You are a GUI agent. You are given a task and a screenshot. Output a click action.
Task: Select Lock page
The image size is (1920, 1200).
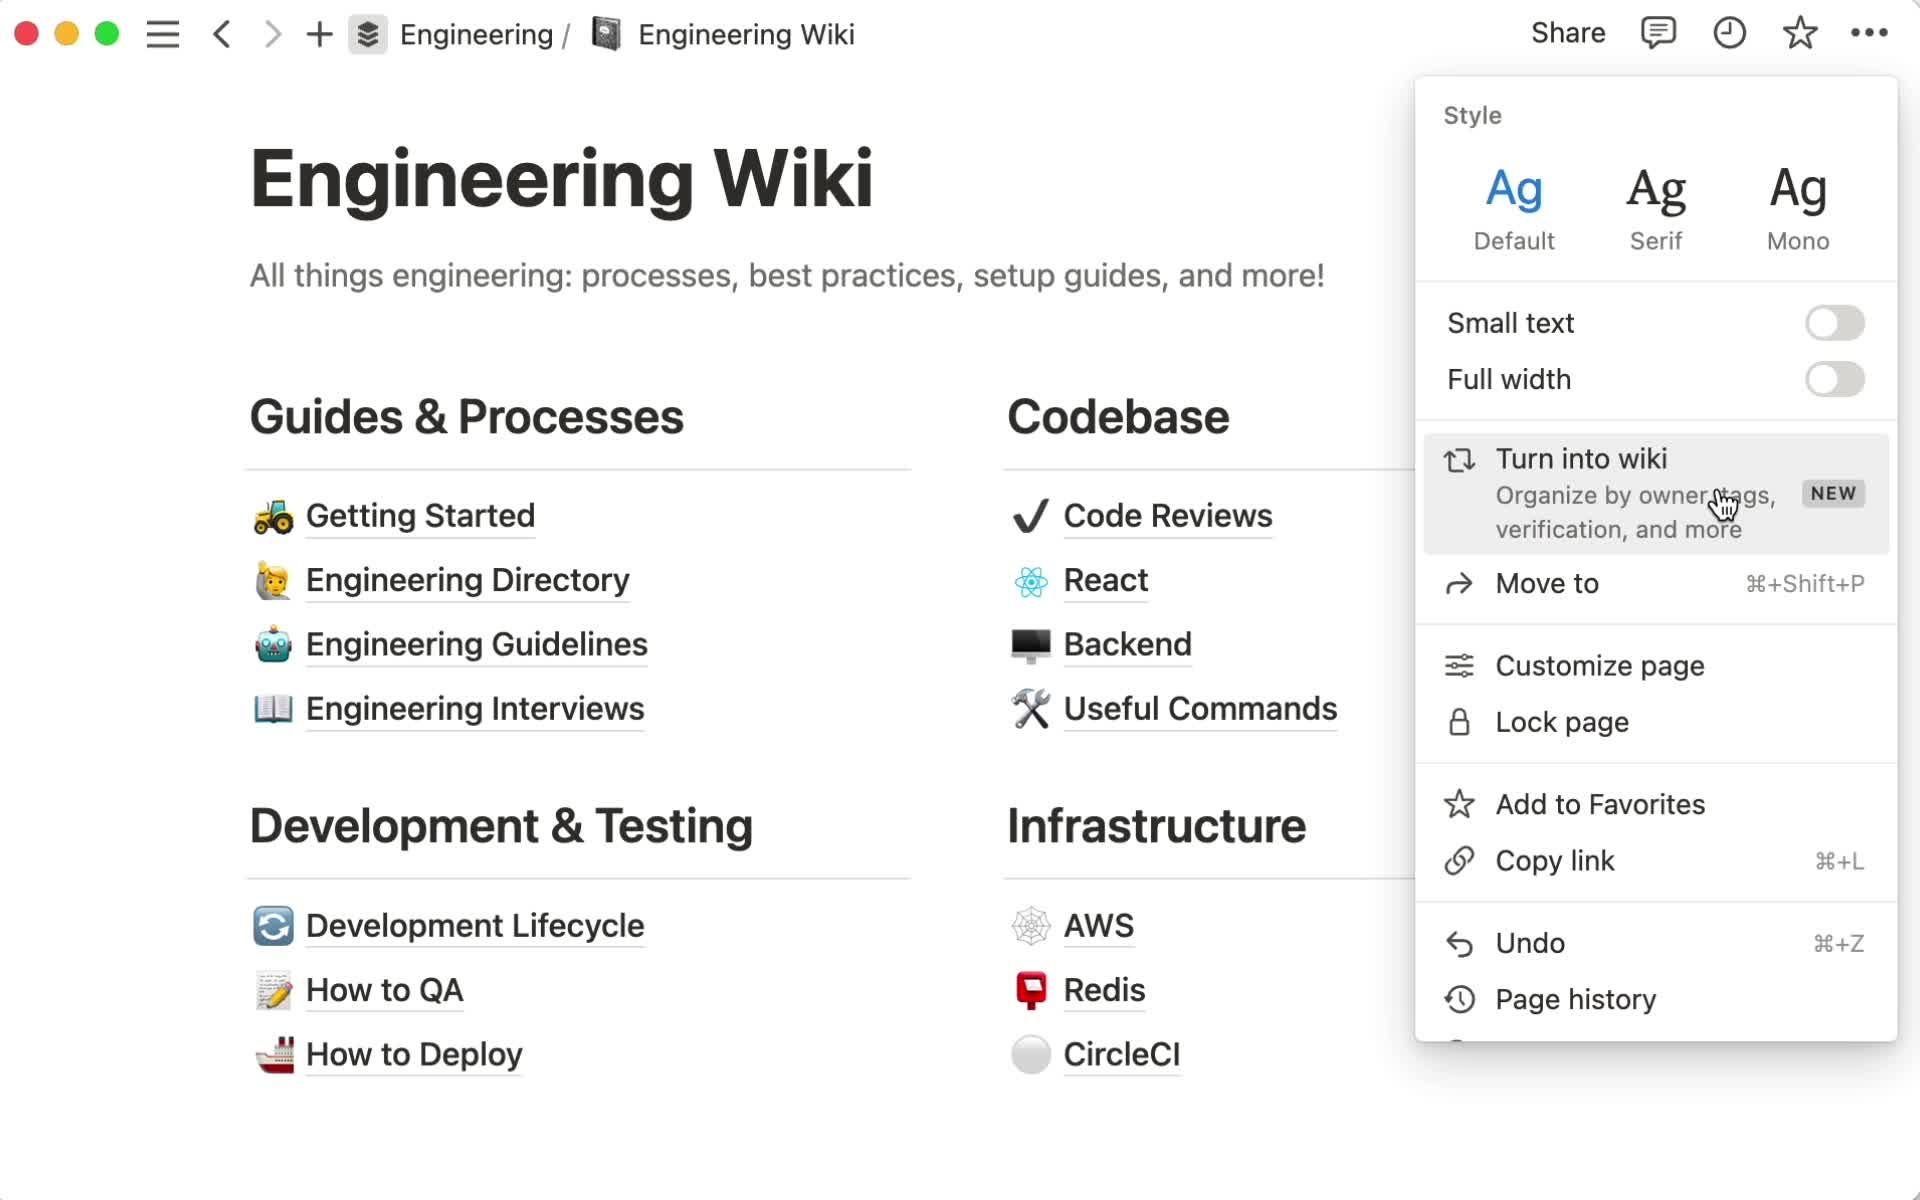pos(1564,722)
